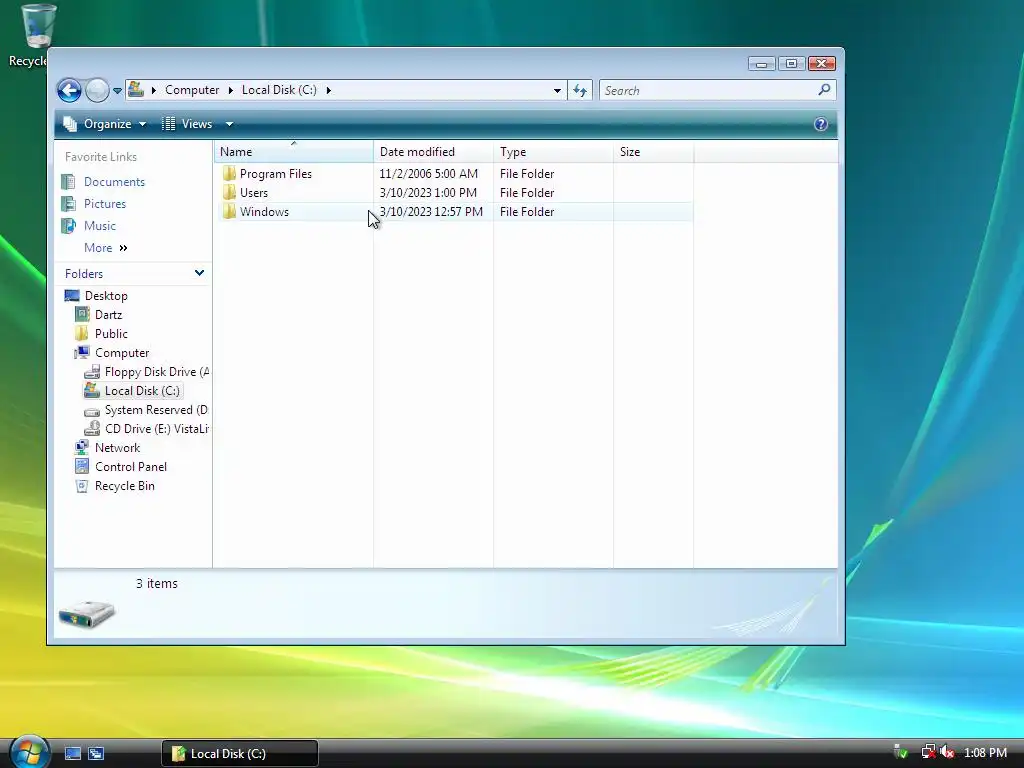This screenshot has width=1024, height=768.
Task: Open the Windows Start orb
Action: (x=30, y=752)
